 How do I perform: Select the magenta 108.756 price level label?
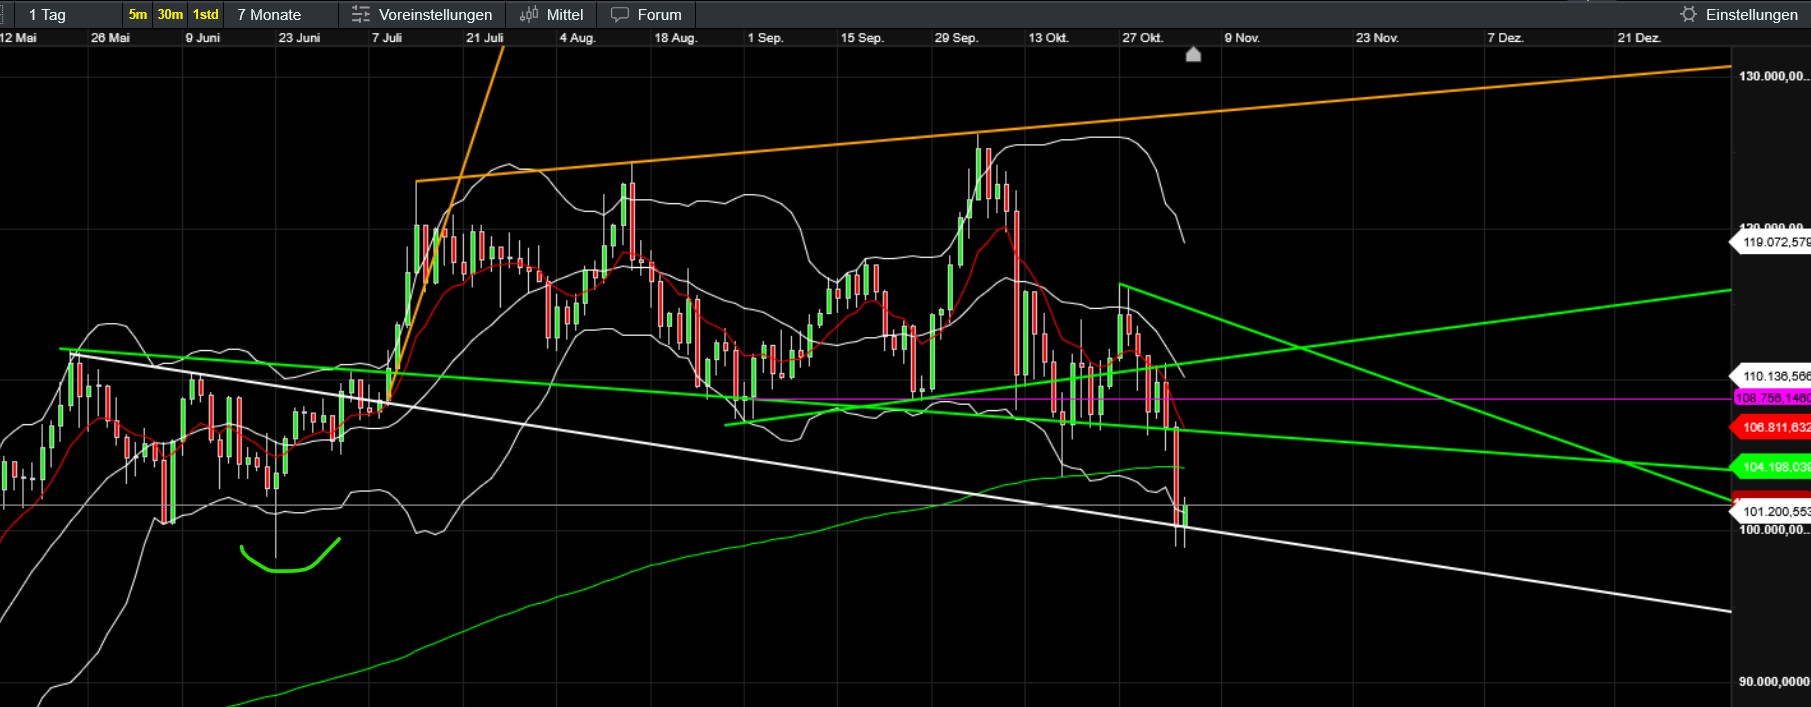coord(1772,398)
